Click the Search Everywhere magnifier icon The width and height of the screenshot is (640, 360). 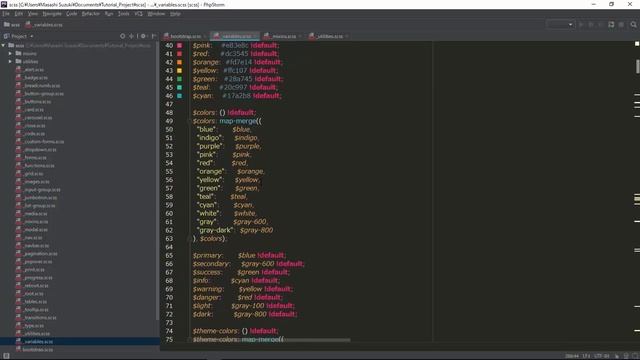633,24
